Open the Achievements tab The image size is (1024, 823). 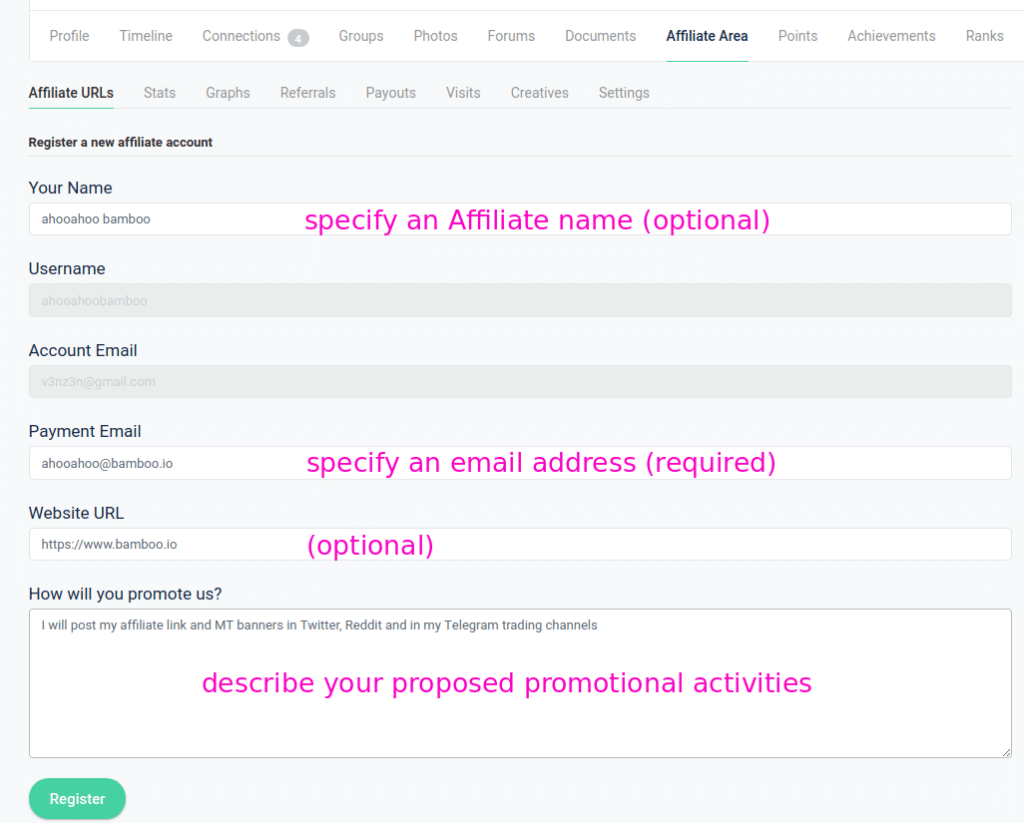point(891,36)
